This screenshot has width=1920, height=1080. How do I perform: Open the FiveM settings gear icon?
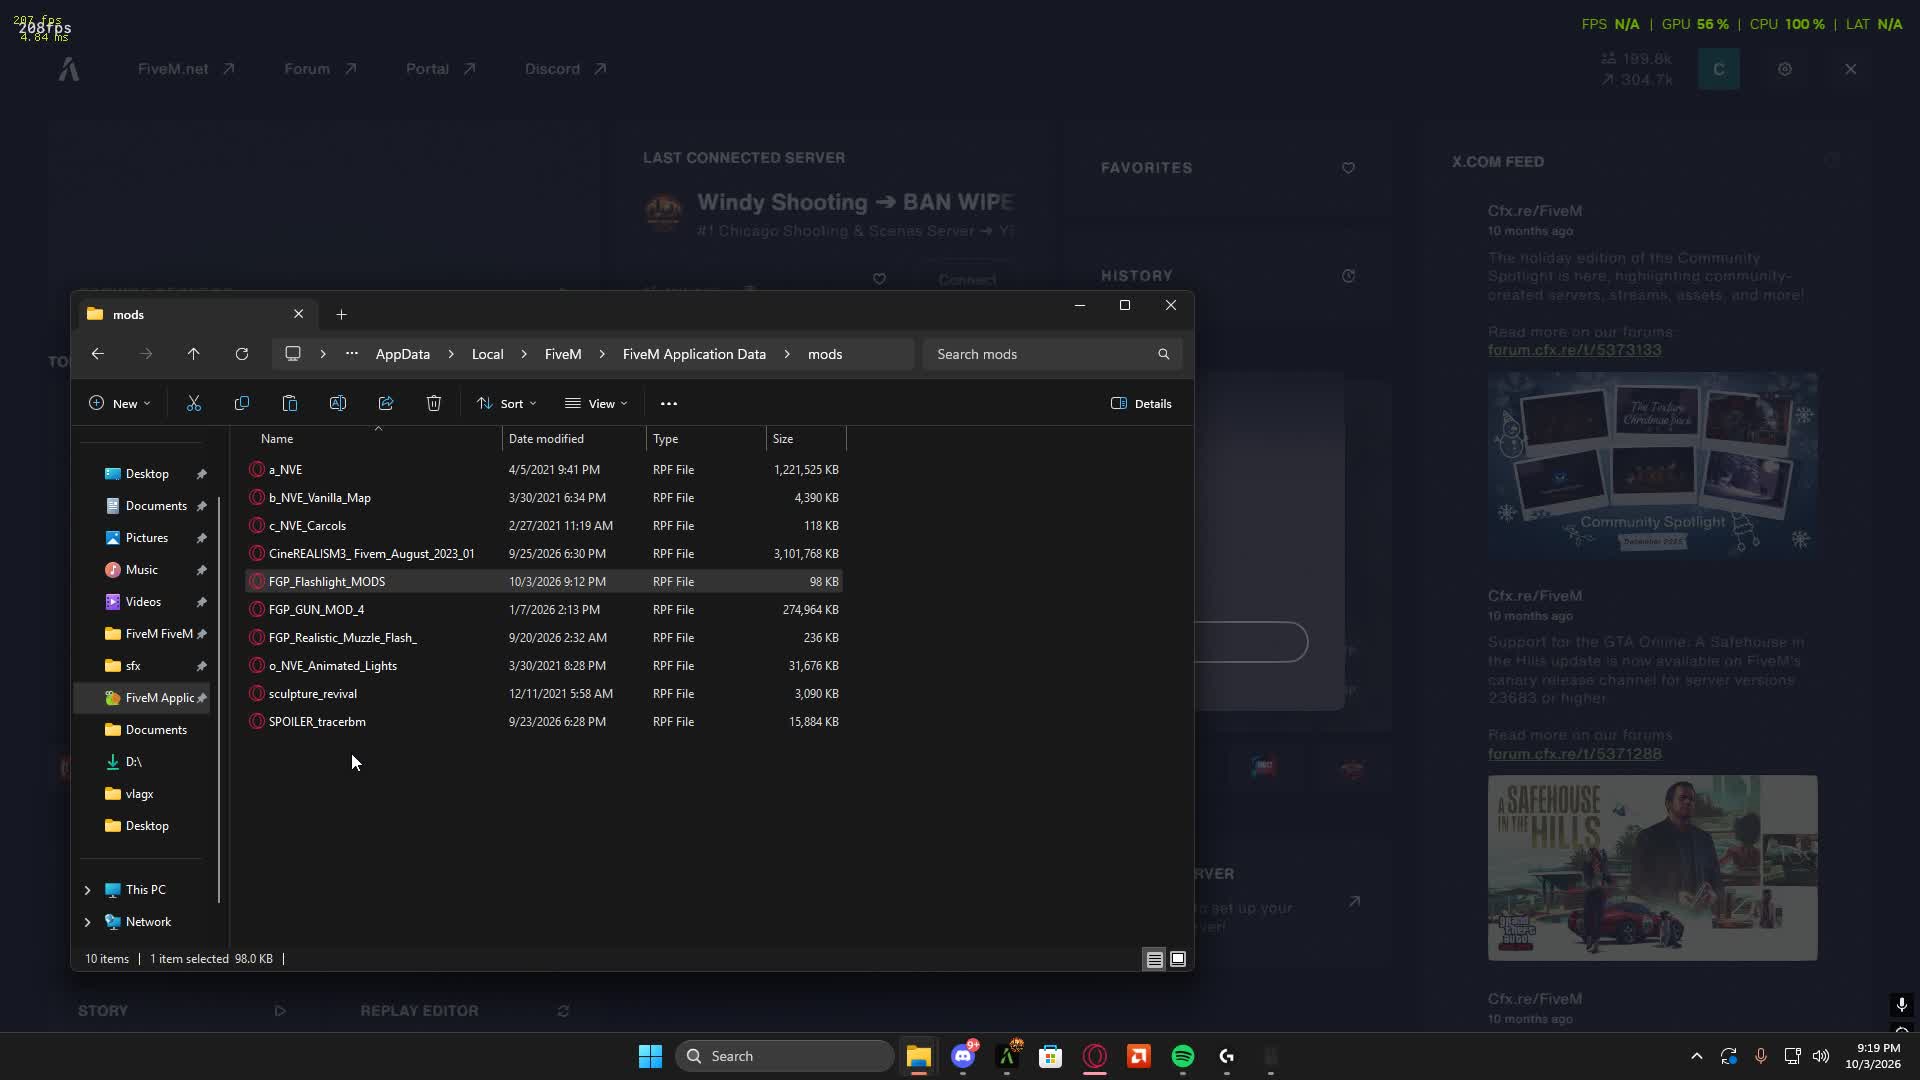point(1785,69)
